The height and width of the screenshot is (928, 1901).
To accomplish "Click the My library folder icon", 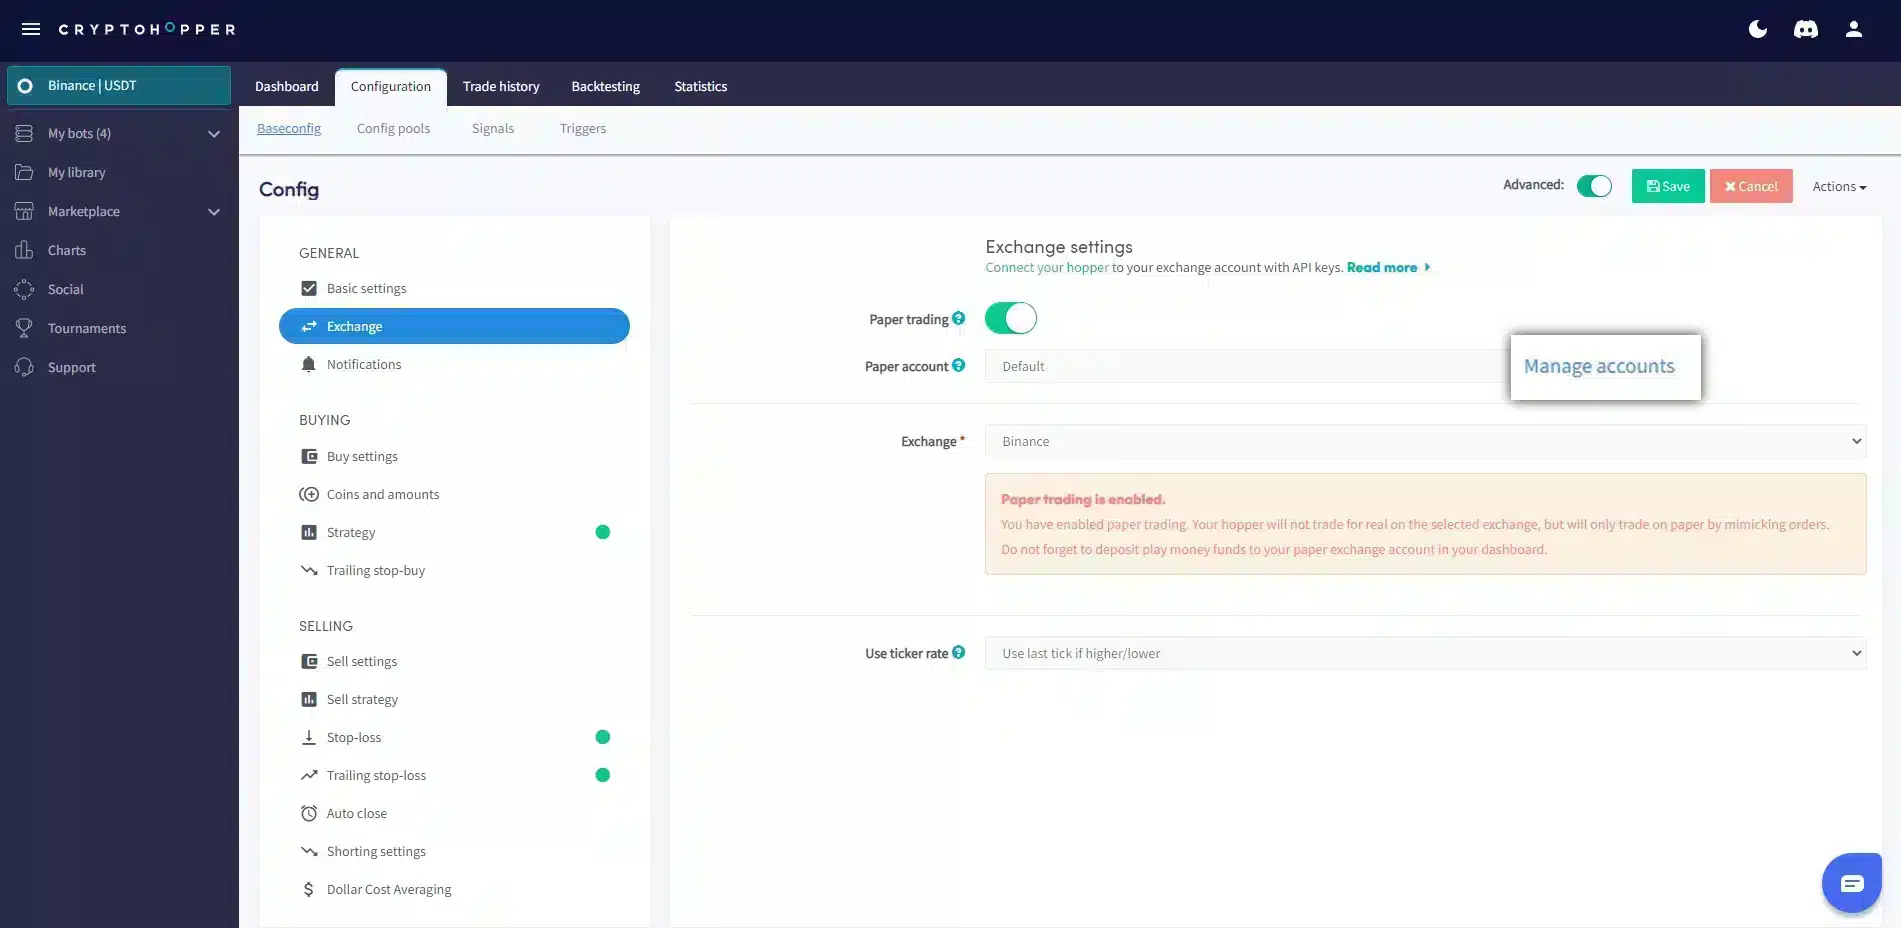I will pos(24,172).
